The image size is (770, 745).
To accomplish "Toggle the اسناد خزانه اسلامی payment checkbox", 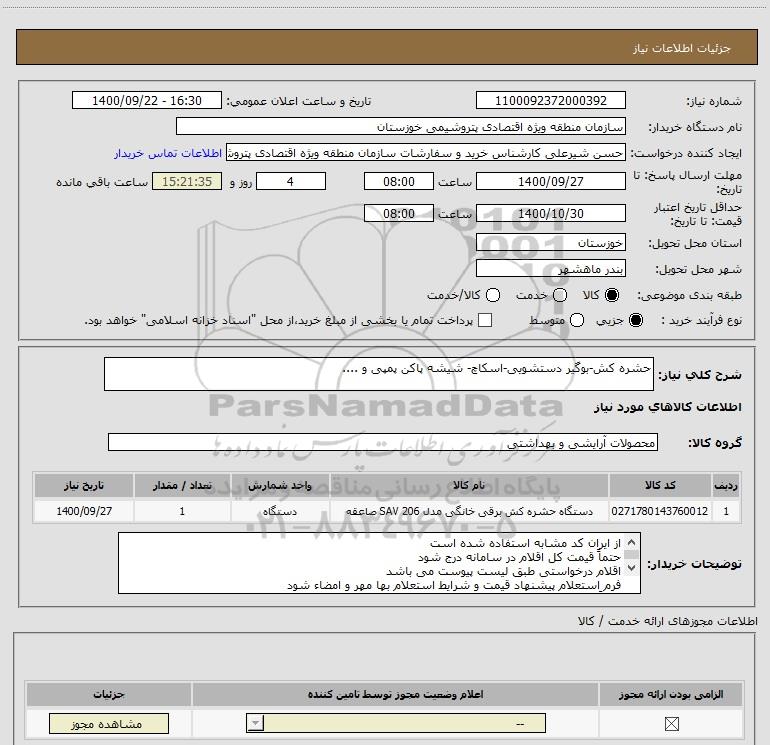I will tap(485, 320).
